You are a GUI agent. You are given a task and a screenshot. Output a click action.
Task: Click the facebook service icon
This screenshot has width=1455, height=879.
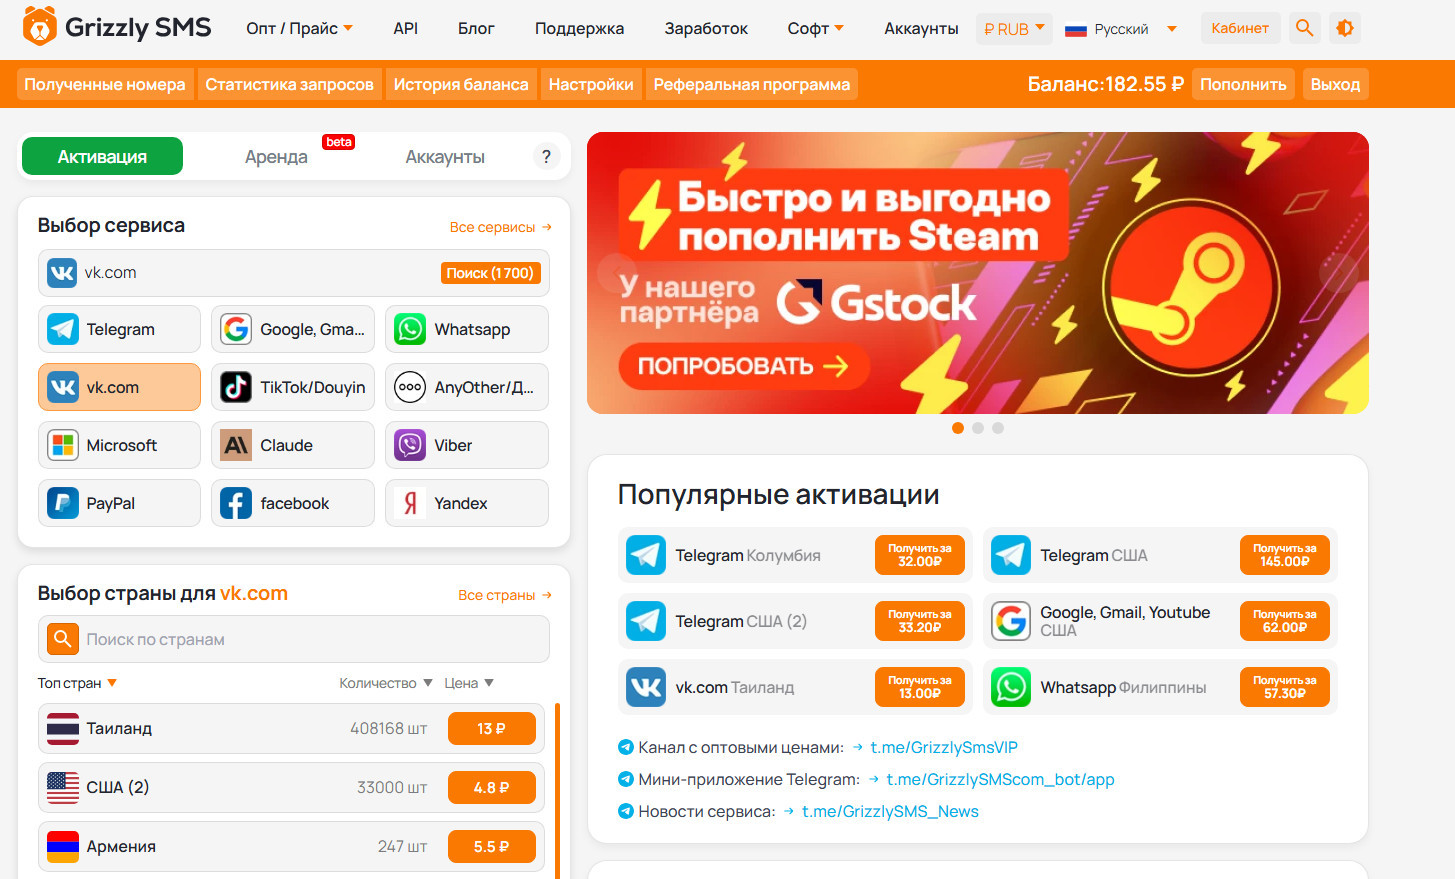[236, 503]
